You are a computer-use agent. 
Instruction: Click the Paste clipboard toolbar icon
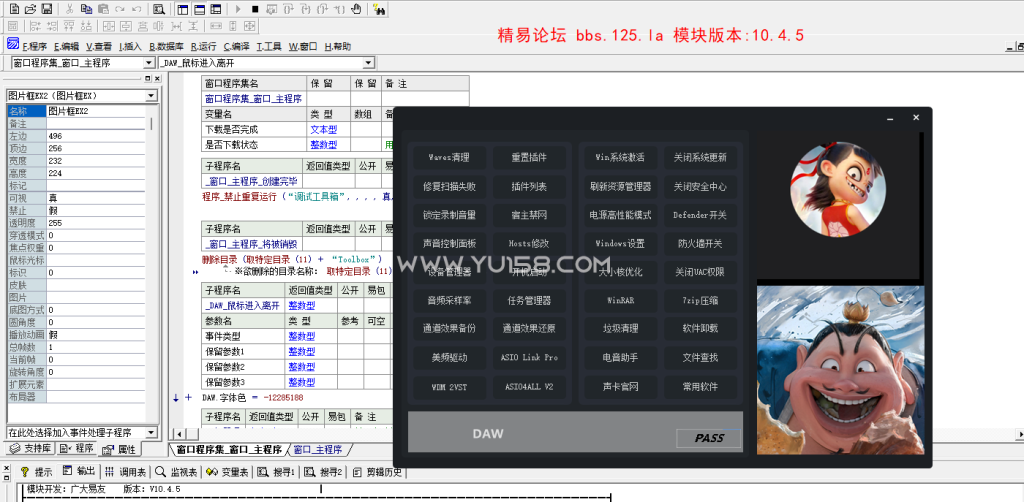pyautogui.click(x=103, y=9)
